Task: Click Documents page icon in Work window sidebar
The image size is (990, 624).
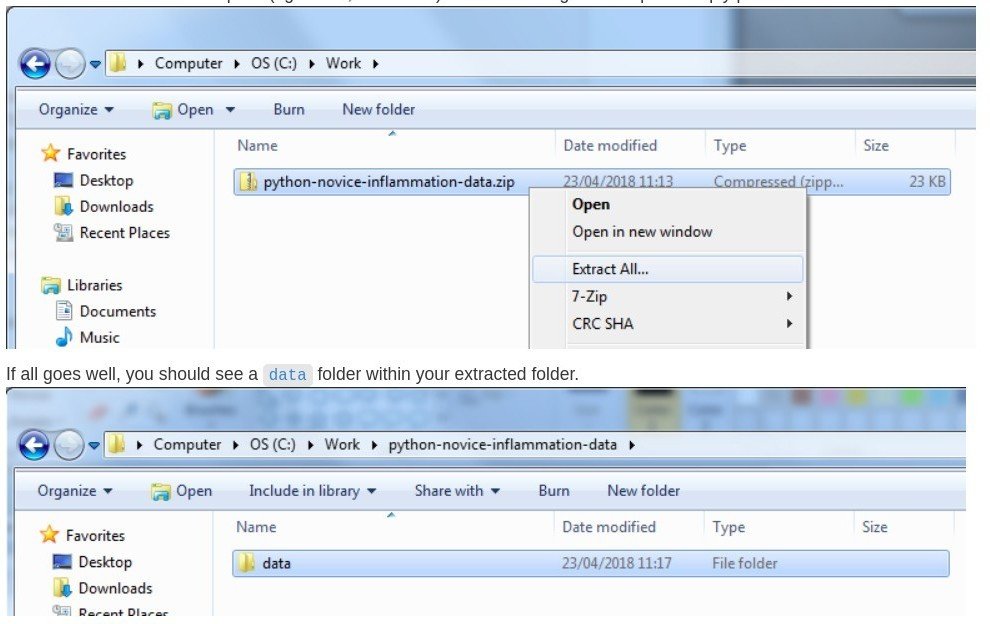Action: coord(64,311)
